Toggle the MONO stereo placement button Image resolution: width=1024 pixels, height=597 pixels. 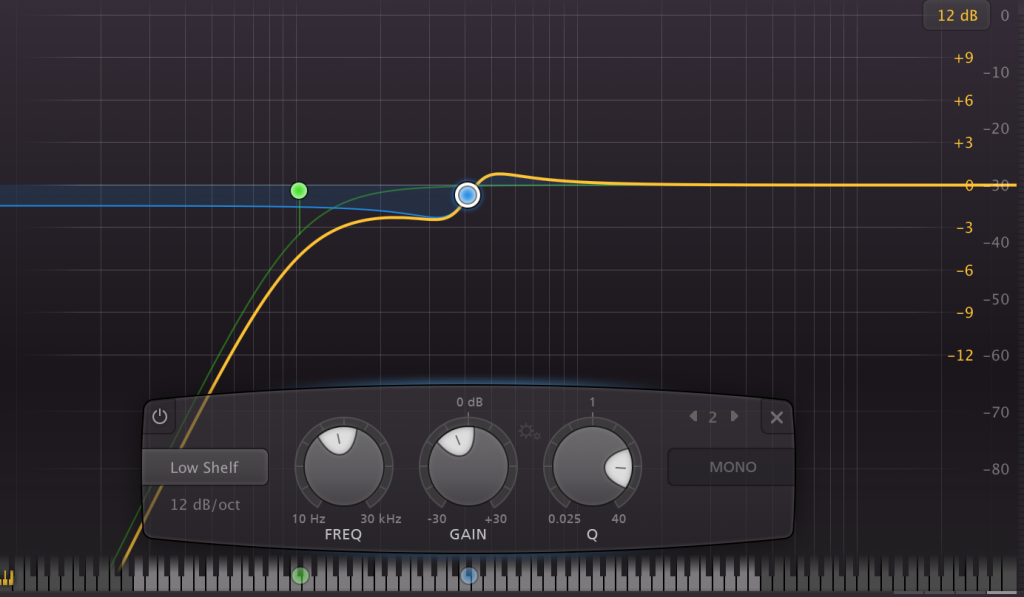click(x=732, y=467)
